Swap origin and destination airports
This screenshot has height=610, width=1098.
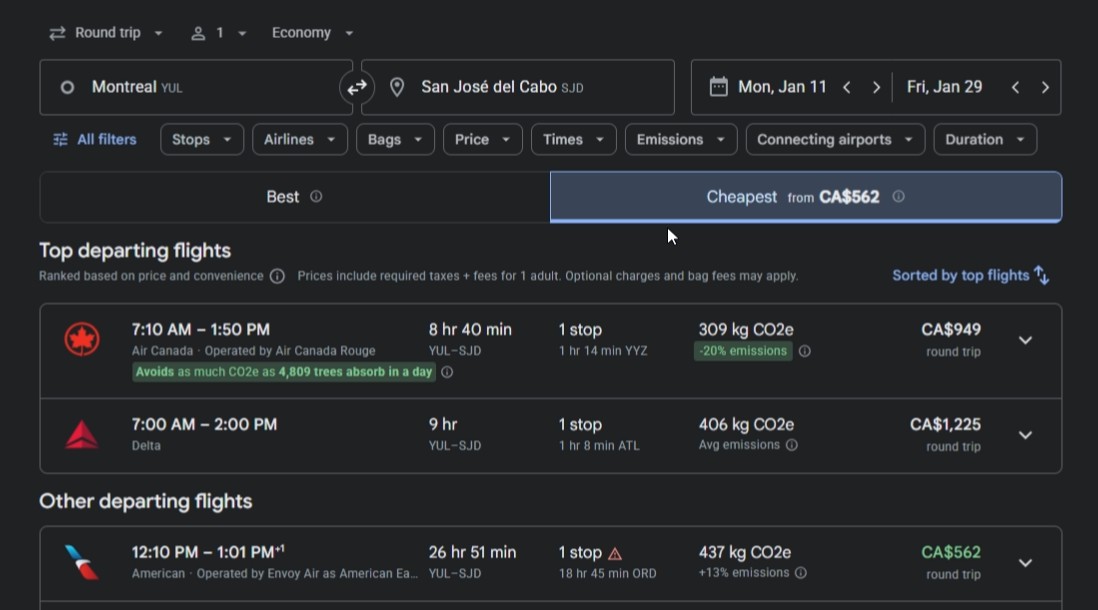coord(357,88)
